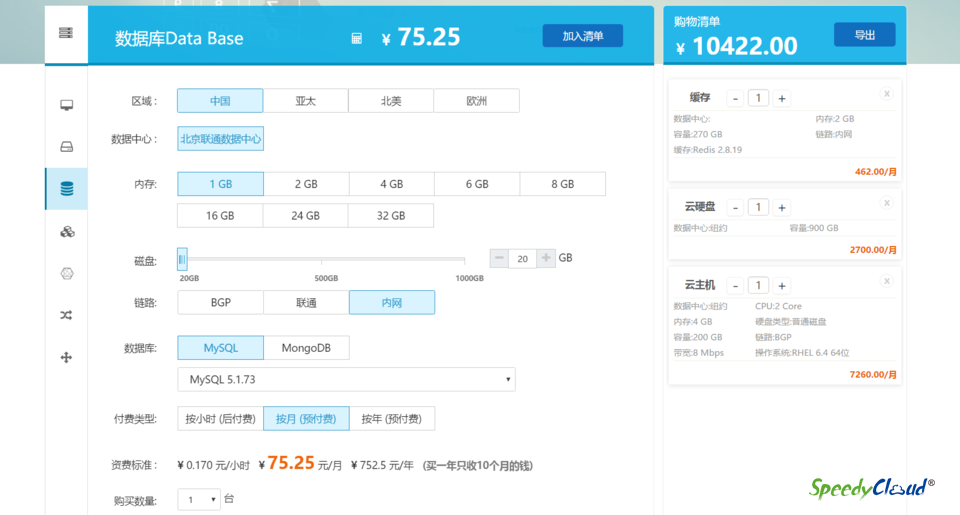Click slider track near 500GB mark
This screenshot has height=515, width=960.
[322, 259]
